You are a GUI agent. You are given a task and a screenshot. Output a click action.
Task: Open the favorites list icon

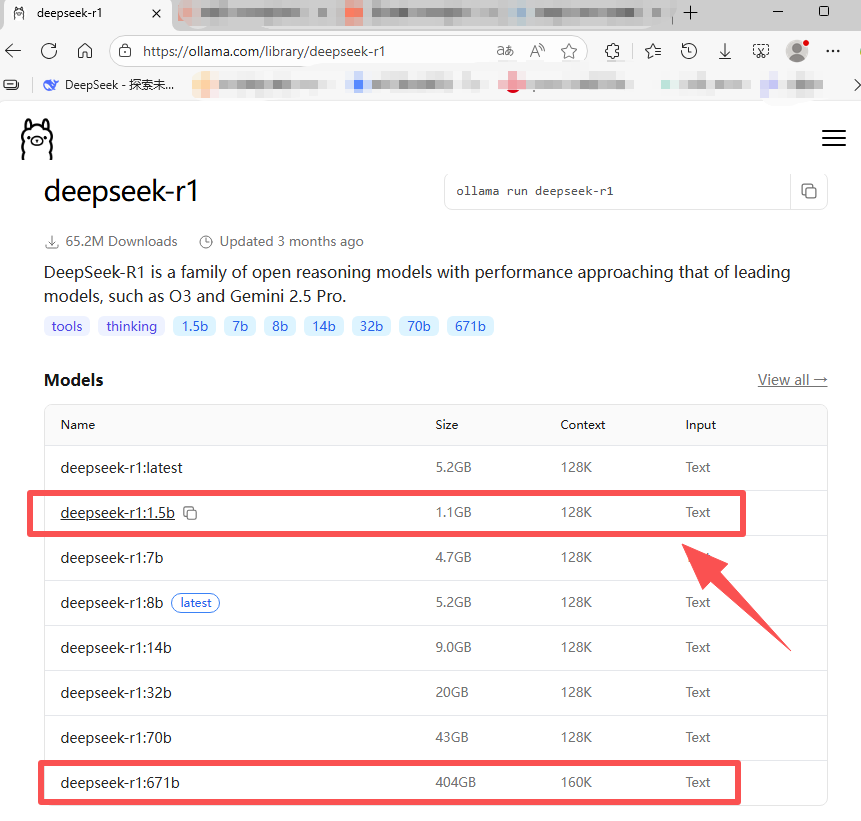(653, 51)
